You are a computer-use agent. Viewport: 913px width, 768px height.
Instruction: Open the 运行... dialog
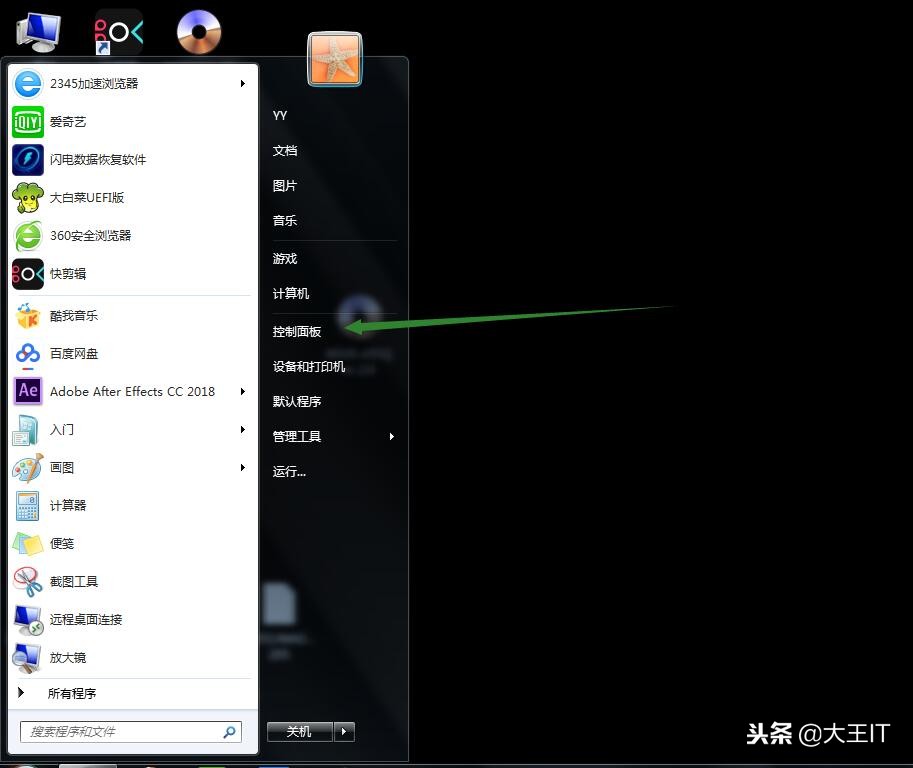point(288,471)
